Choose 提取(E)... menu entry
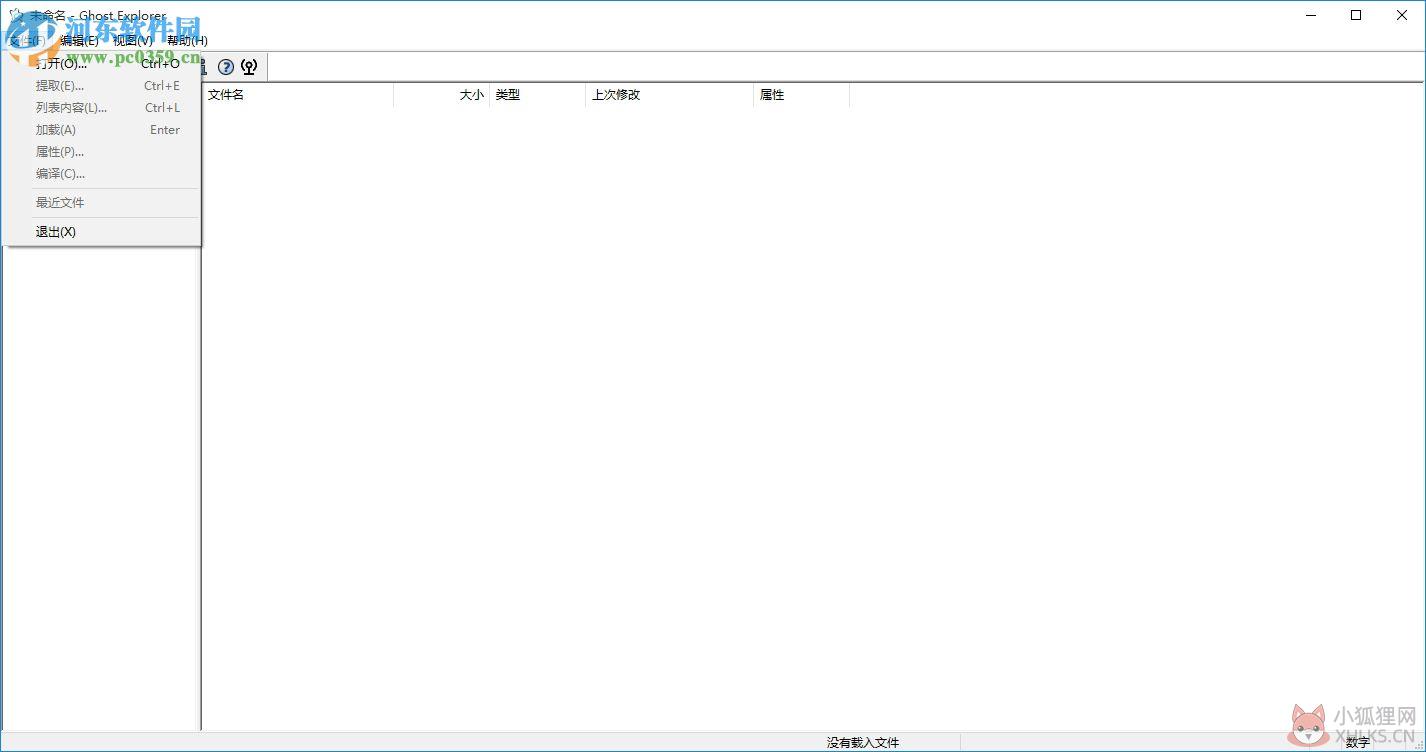The height and width of the screenshot is (752, 1426). (x=102, y=86)
